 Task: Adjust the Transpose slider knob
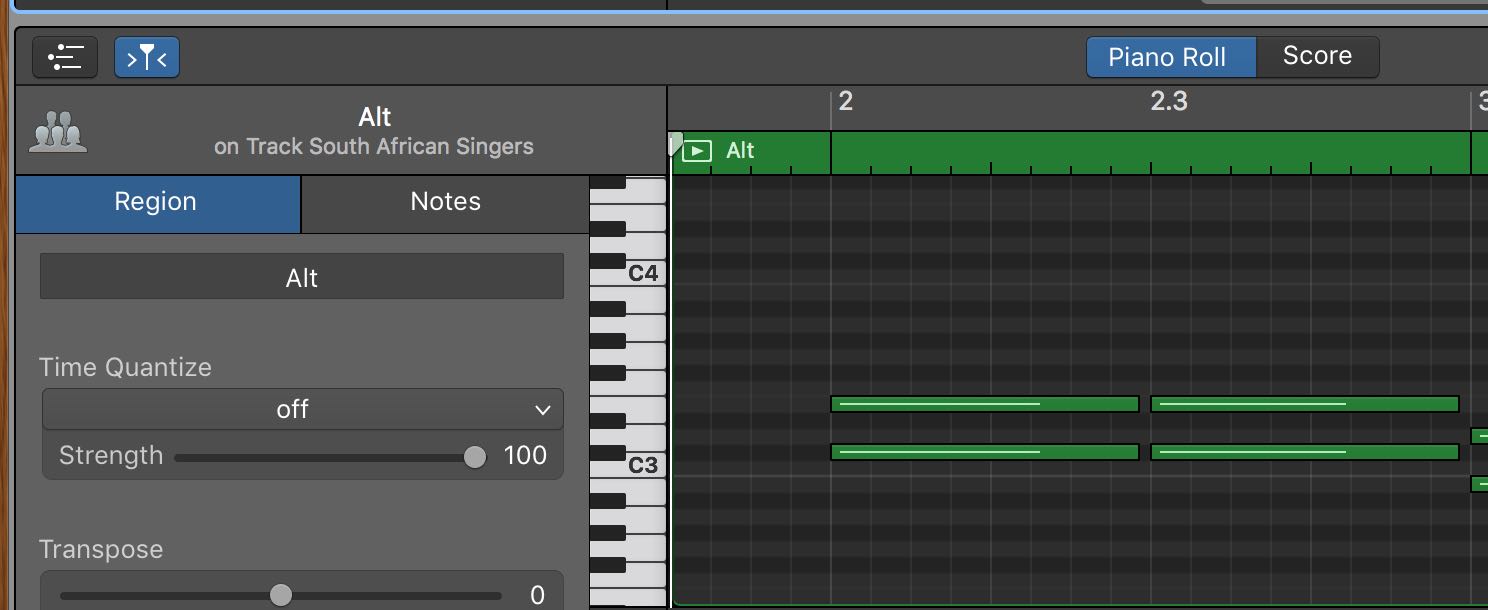pos(281,595)
